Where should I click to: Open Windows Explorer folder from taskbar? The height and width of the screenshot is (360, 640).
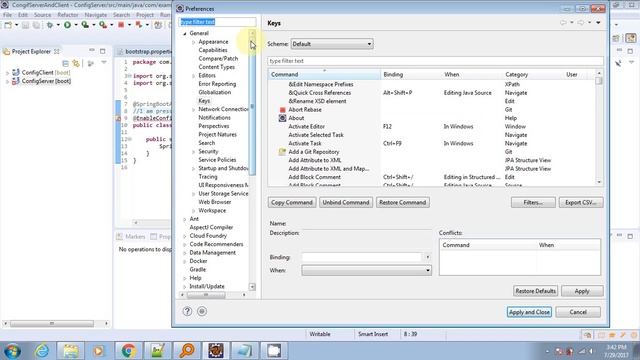point(71,351)
